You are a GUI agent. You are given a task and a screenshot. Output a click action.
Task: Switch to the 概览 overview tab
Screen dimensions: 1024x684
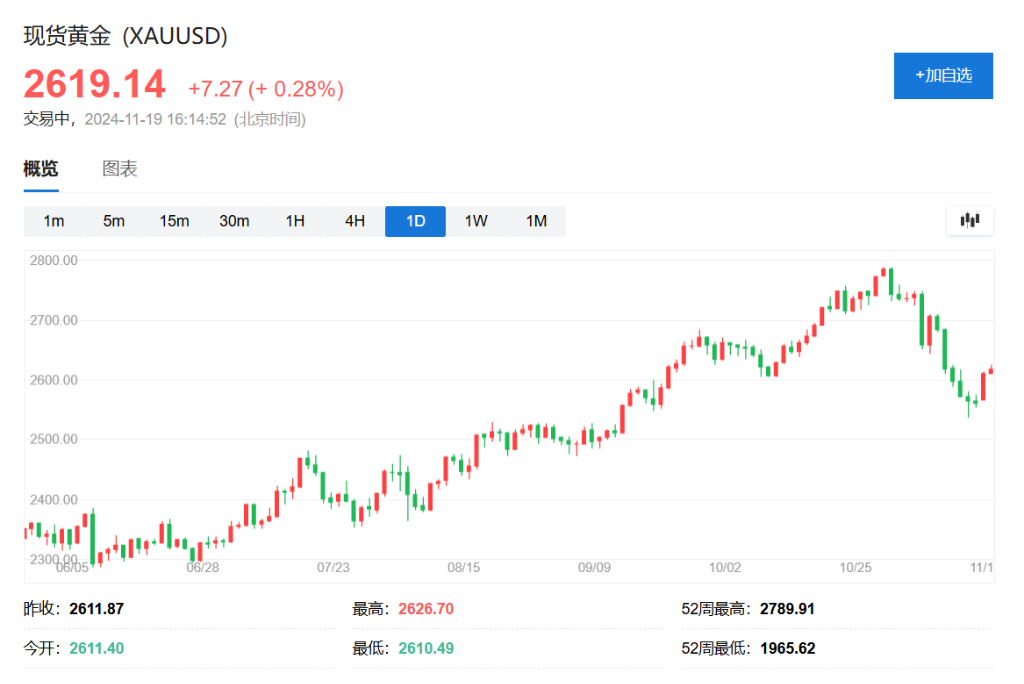(41, 169)
